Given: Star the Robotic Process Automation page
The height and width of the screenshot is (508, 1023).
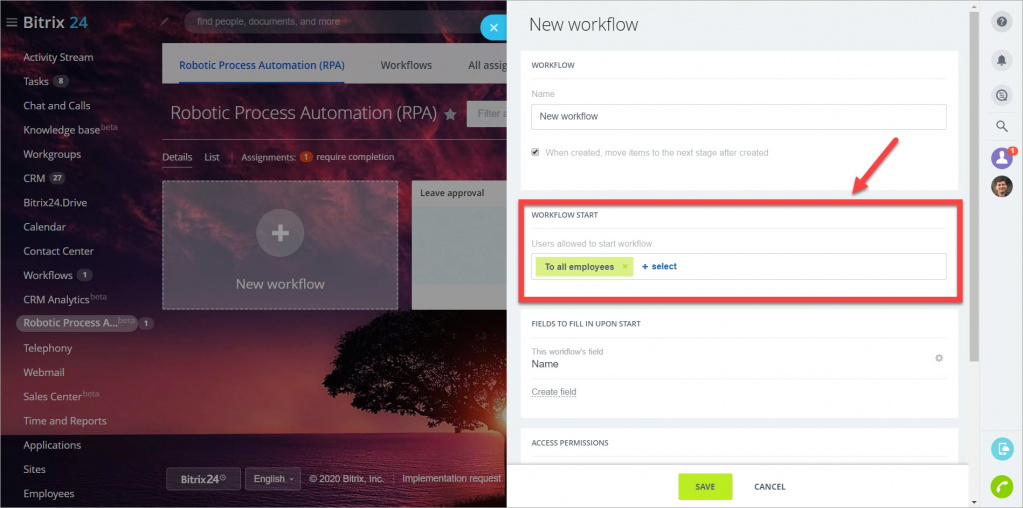Looking at the screenshot, I should [450, 114].
